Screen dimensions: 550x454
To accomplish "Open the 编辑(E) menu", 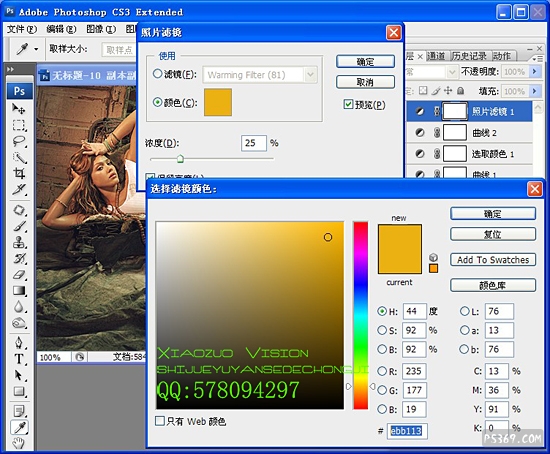I will 61,29.
